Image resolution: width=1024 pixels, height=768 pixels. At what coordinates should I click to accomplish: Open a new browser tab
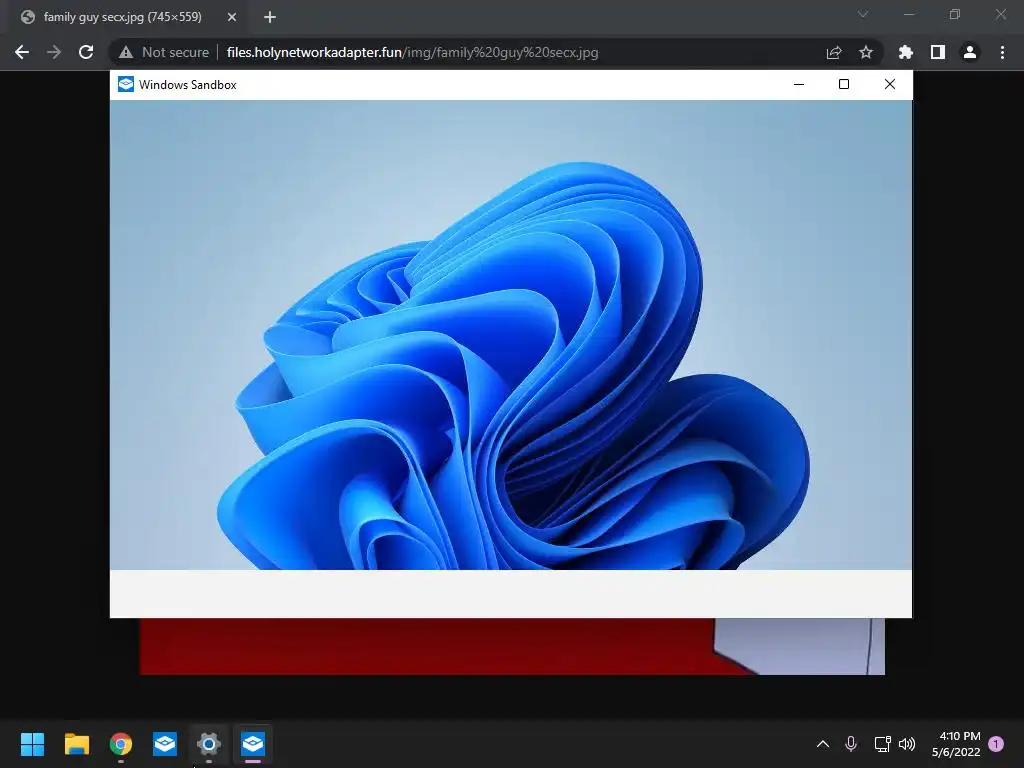coord(270,17)
